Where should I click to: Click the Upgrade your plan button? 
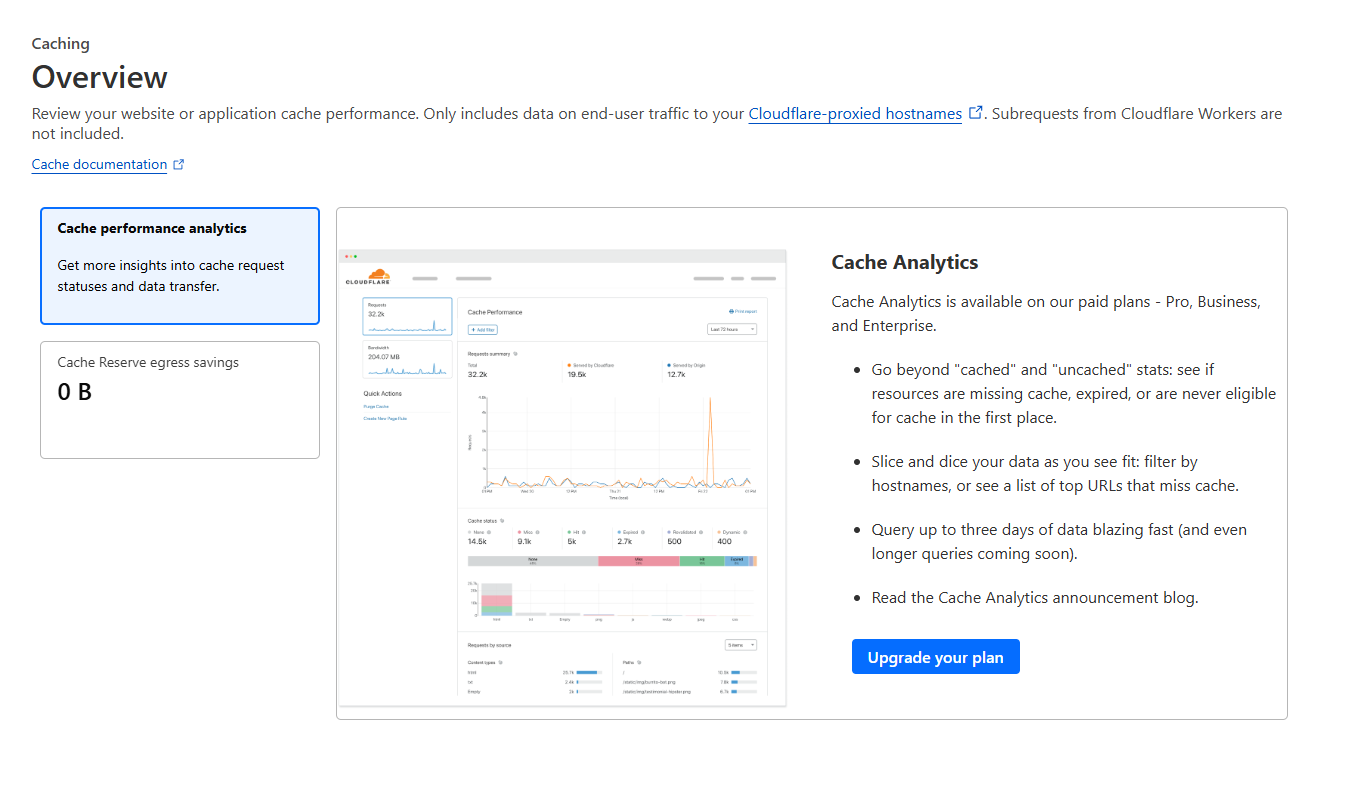click(x=936, y=657)
